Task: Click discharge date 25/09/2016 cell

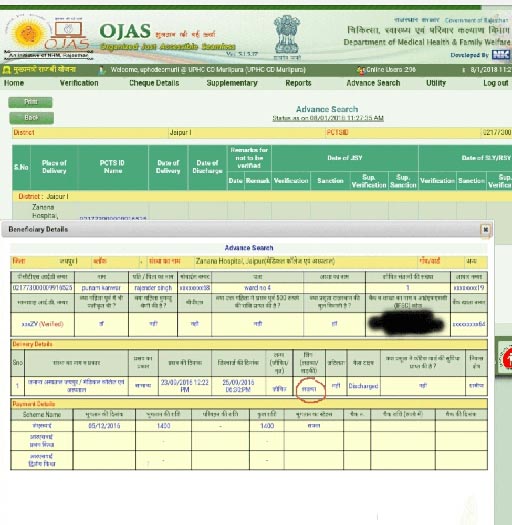Action: coord(238,386)
